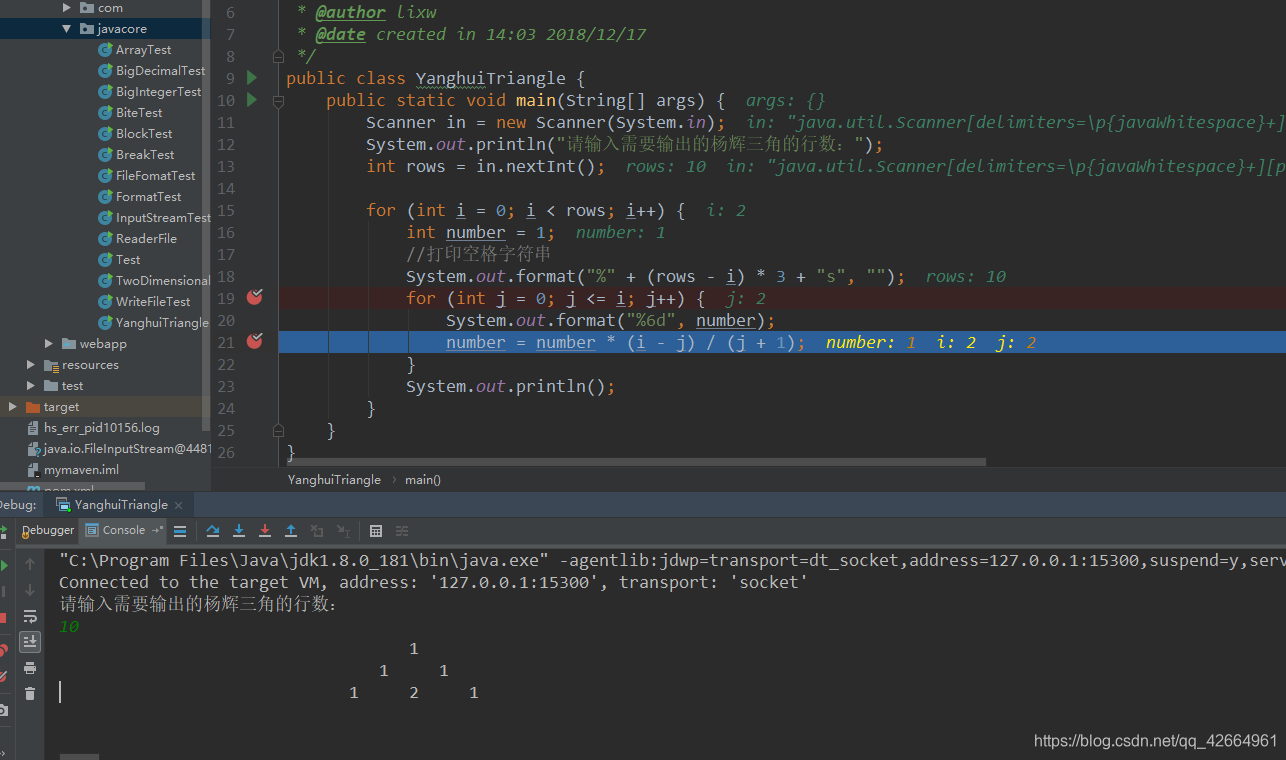
Task: Open FormatTest in project tree
Action: (149, 197)
